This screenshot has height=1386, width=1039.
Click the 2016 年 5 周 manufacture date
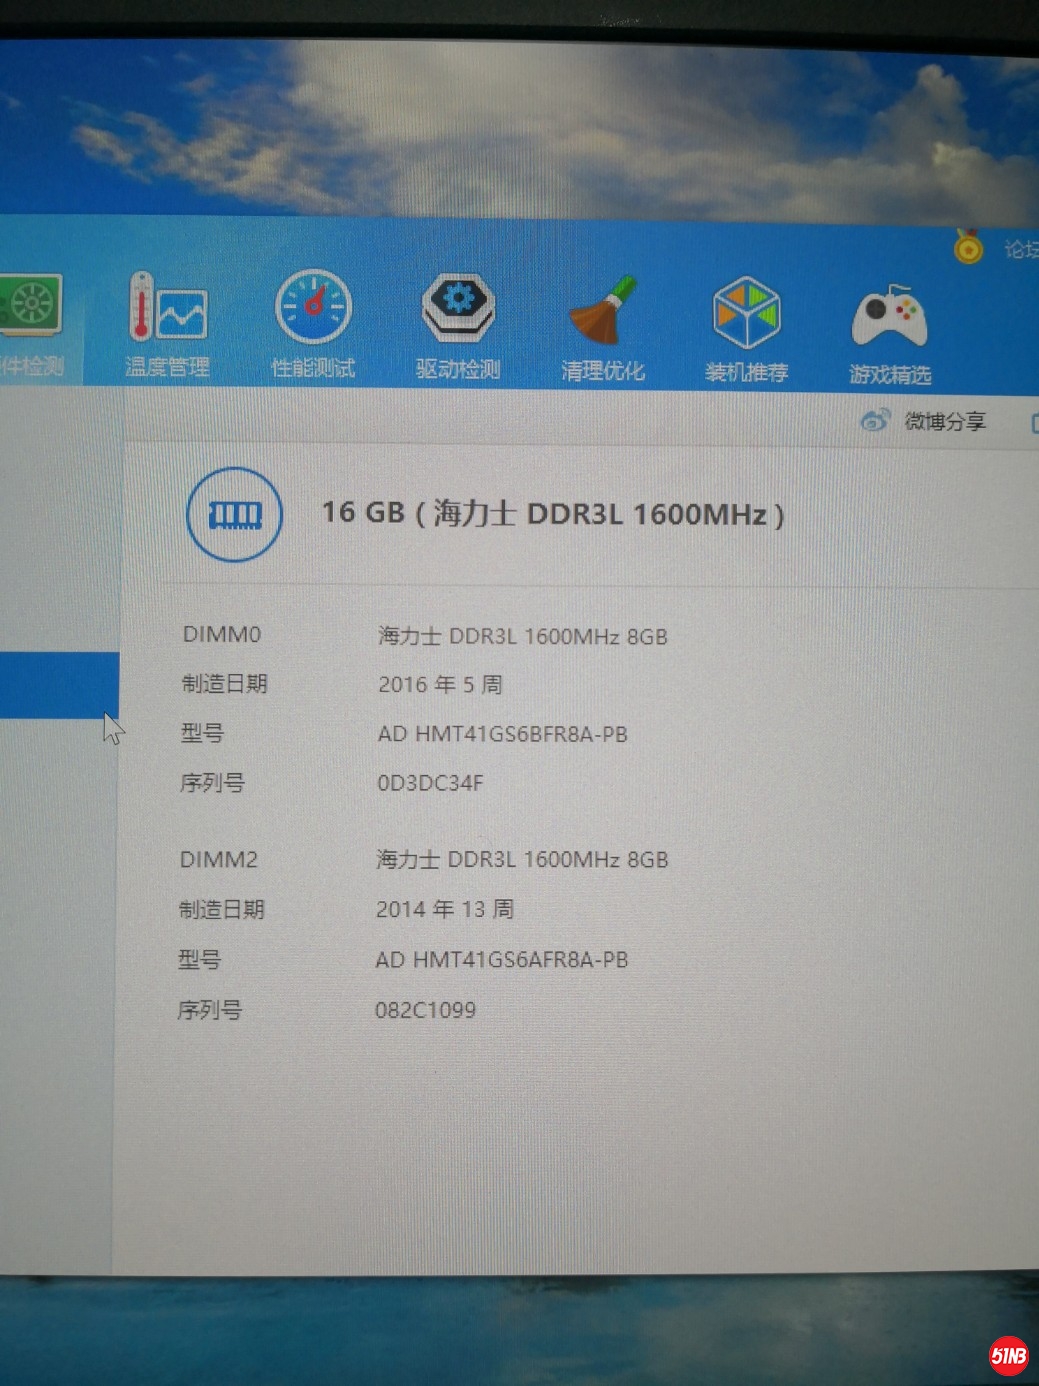pos(440,685)
